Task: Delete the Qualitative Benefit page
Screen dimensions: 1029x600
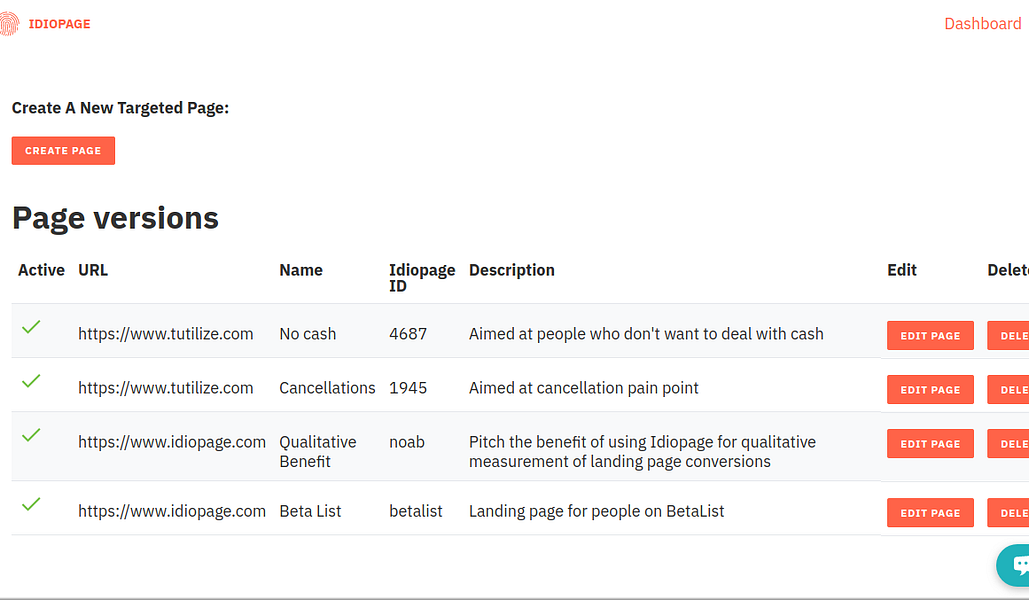Action: [x=1008, y=444]
